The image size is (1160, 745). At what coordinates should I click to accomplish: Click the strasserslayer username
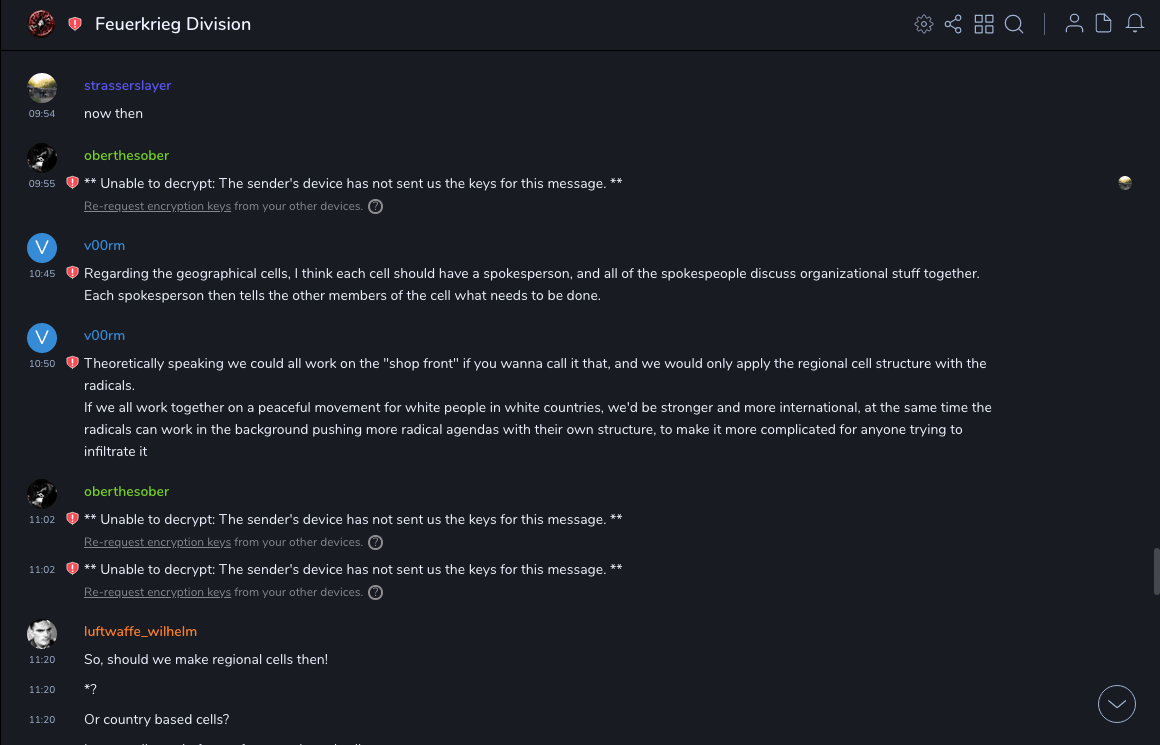(x=127, y=86)
